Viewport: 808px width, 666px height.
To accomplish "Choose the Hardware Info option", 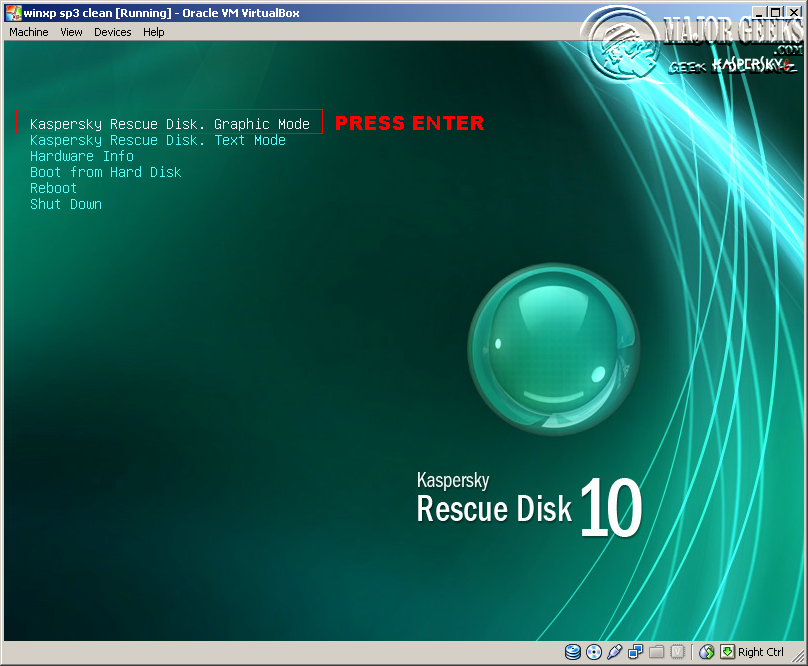I will click(x=81, y=156).
